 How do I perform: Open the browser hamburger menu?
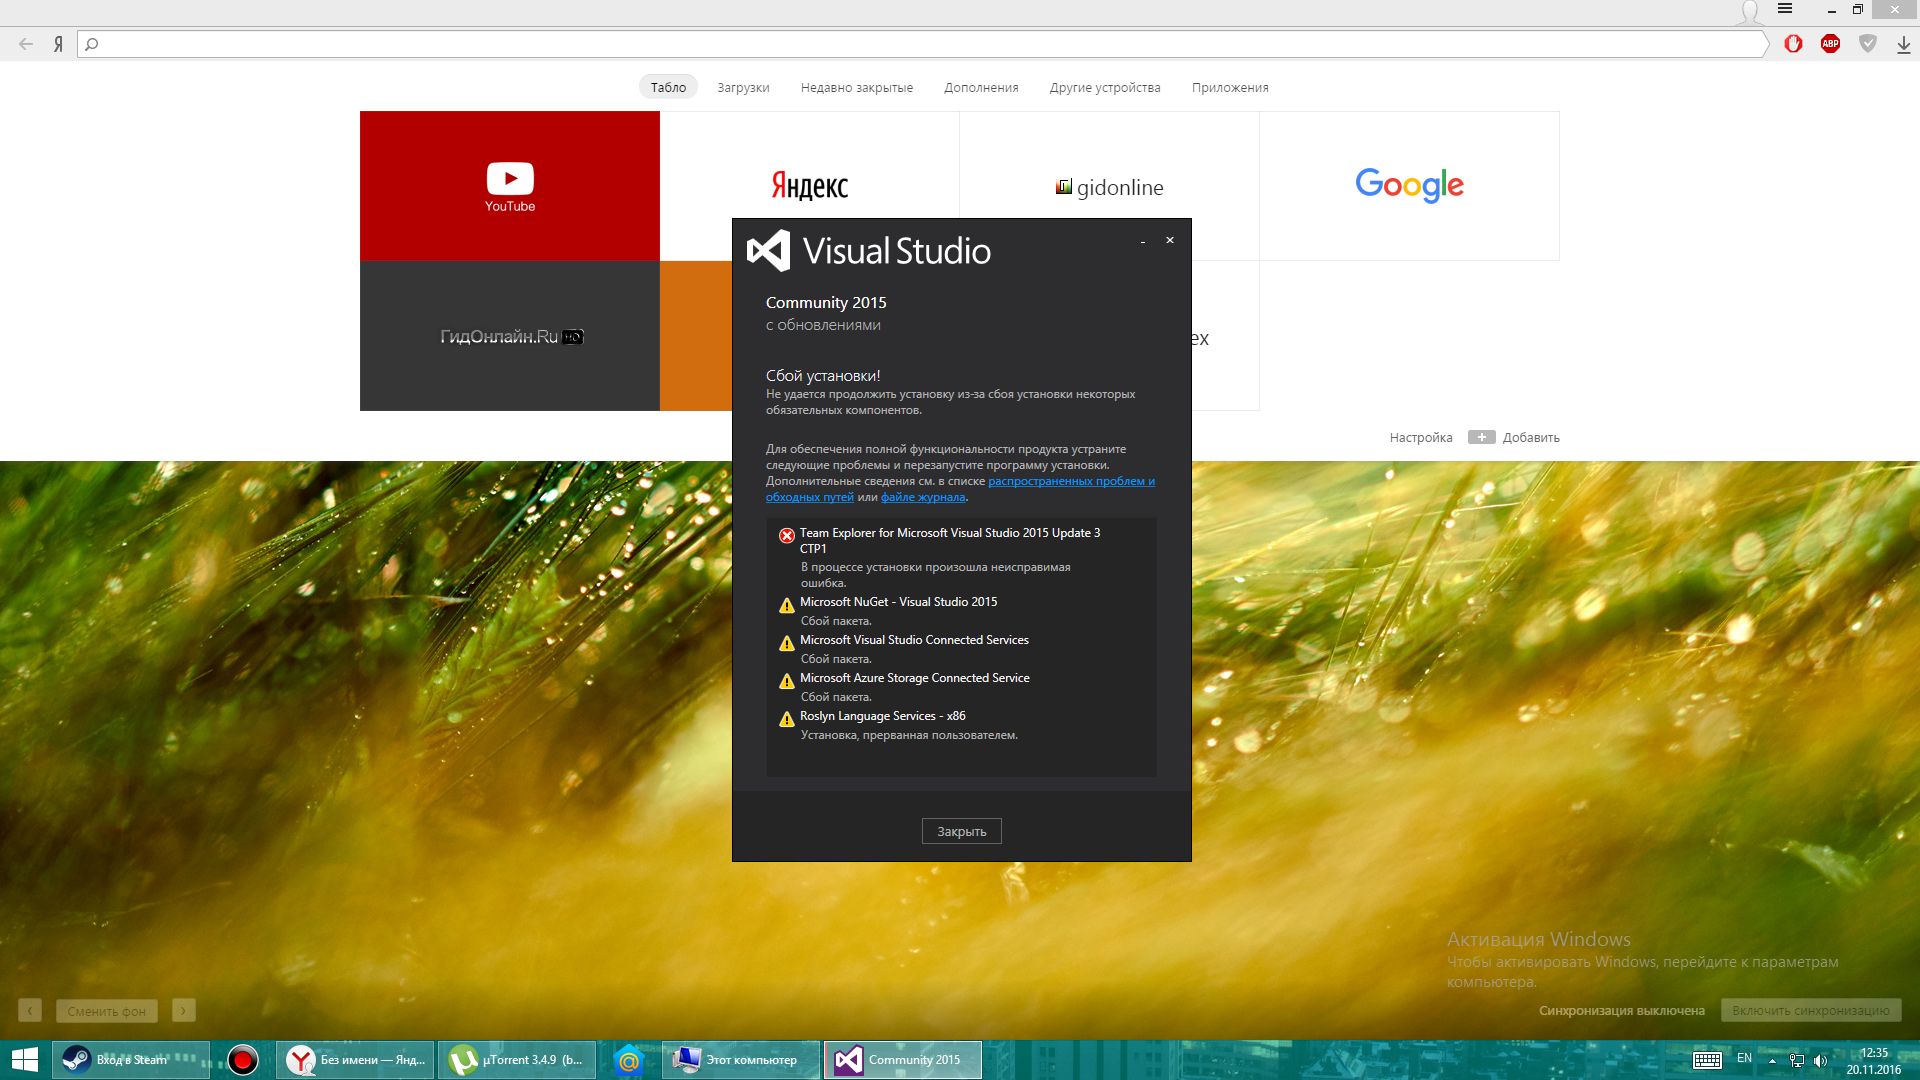tap(1785, 9)
